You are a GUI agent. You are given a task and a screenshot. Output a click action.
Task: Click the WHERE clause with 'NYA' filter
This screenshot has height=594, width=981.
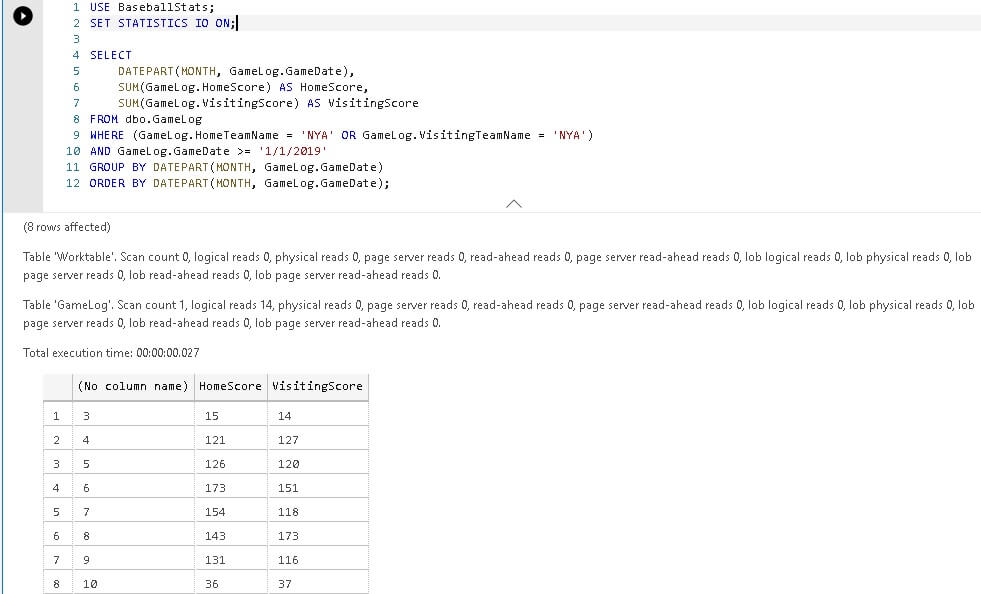coord(342,135)
